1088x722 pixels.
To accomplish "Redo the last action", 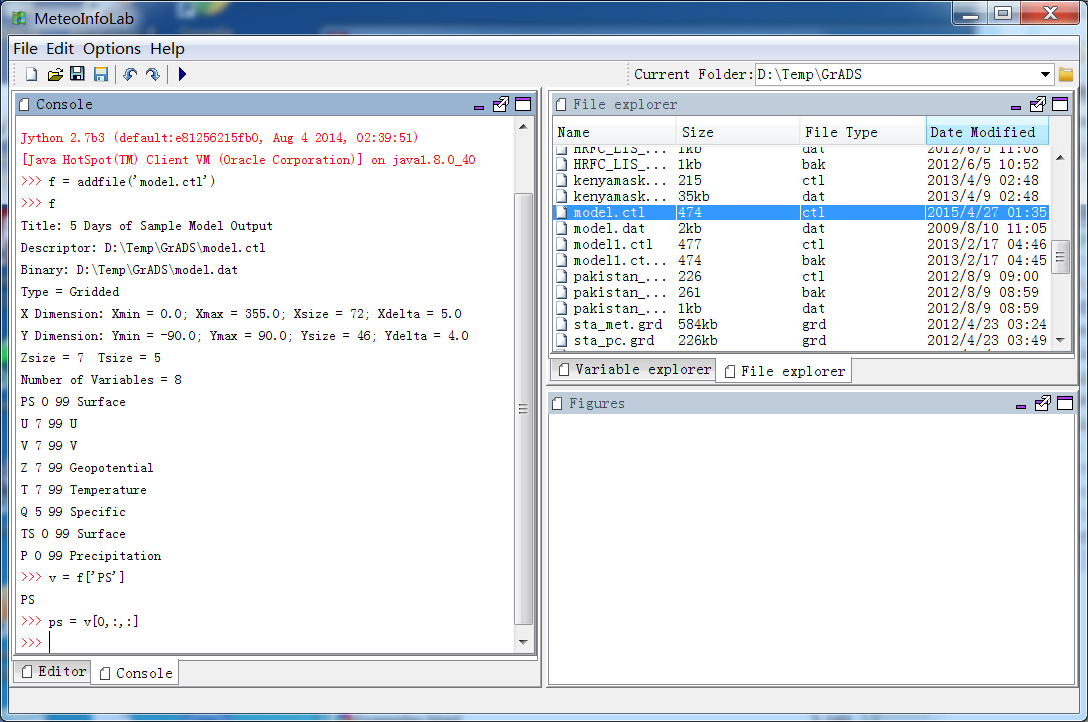I will pyautogui.click(x=153, y=74).
